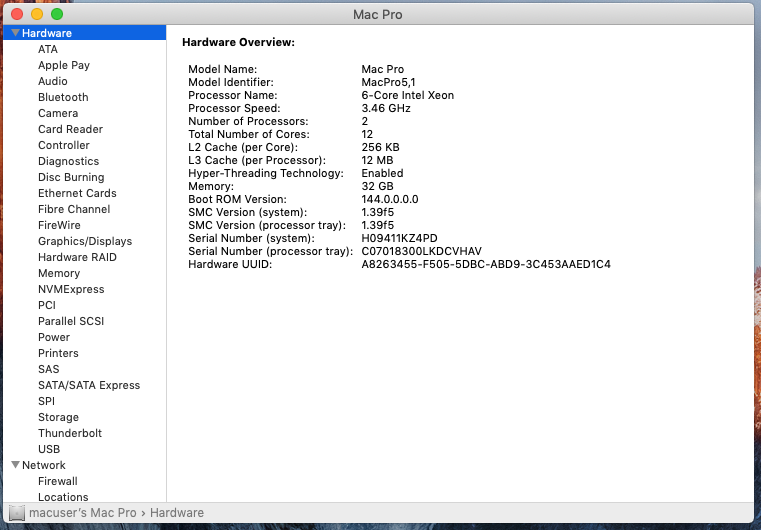This screenshot has height=530, width=761.
Task: Open the PCI section
Action: pyautogui.click(x=47, y=305)
